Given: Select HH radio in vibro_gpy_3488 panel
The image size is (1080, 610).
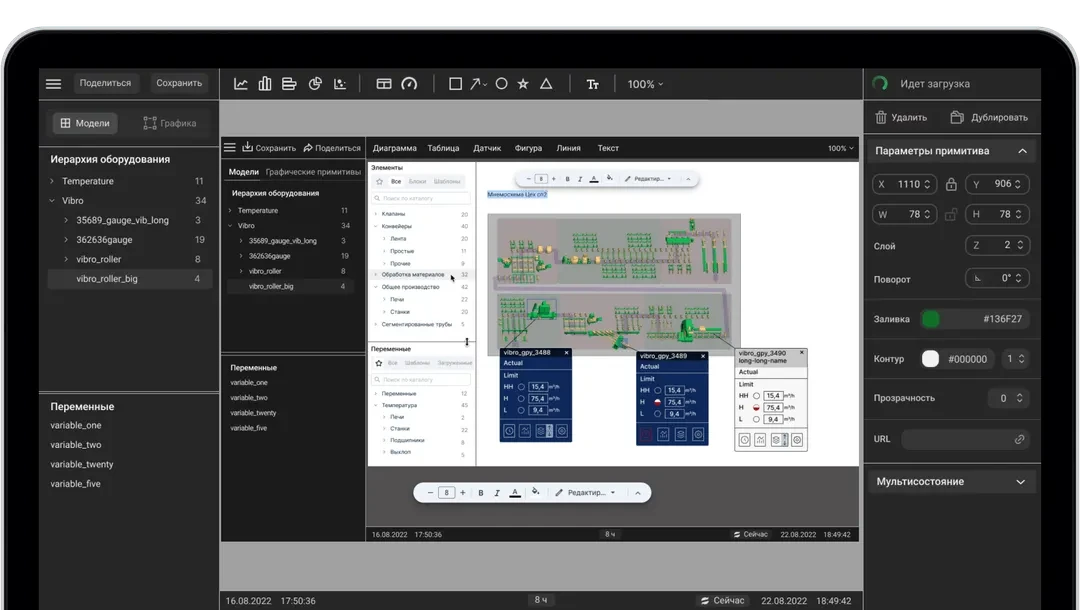Looking at the screenshot, I should tap(521, 387).
